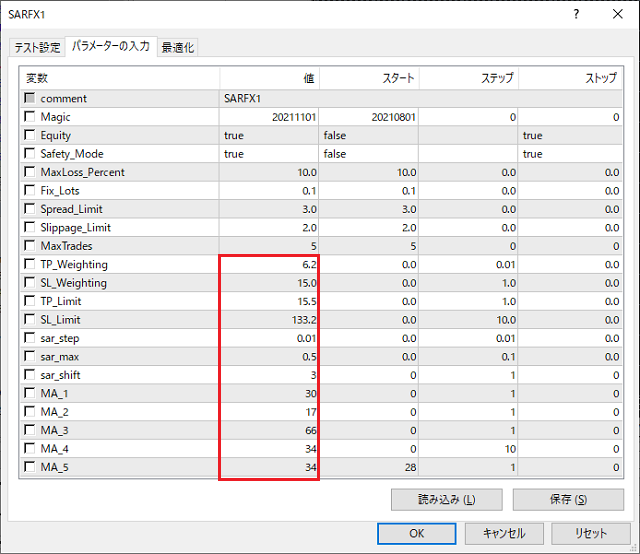The width and height of the screenshot is (640, 554).
Task: Switch to the テスト設定 tab
Action: coord(37,47)
